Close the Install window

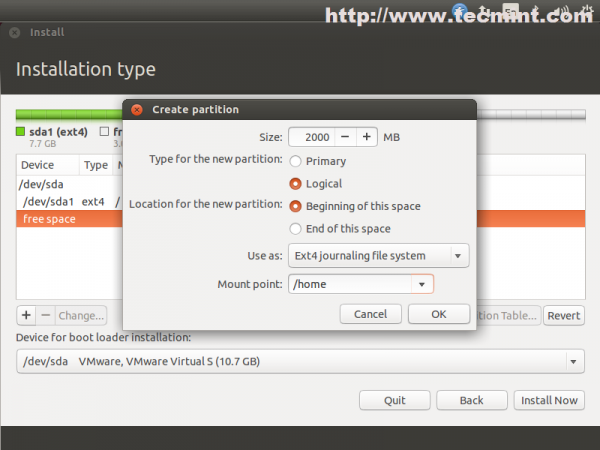(15, 33)
